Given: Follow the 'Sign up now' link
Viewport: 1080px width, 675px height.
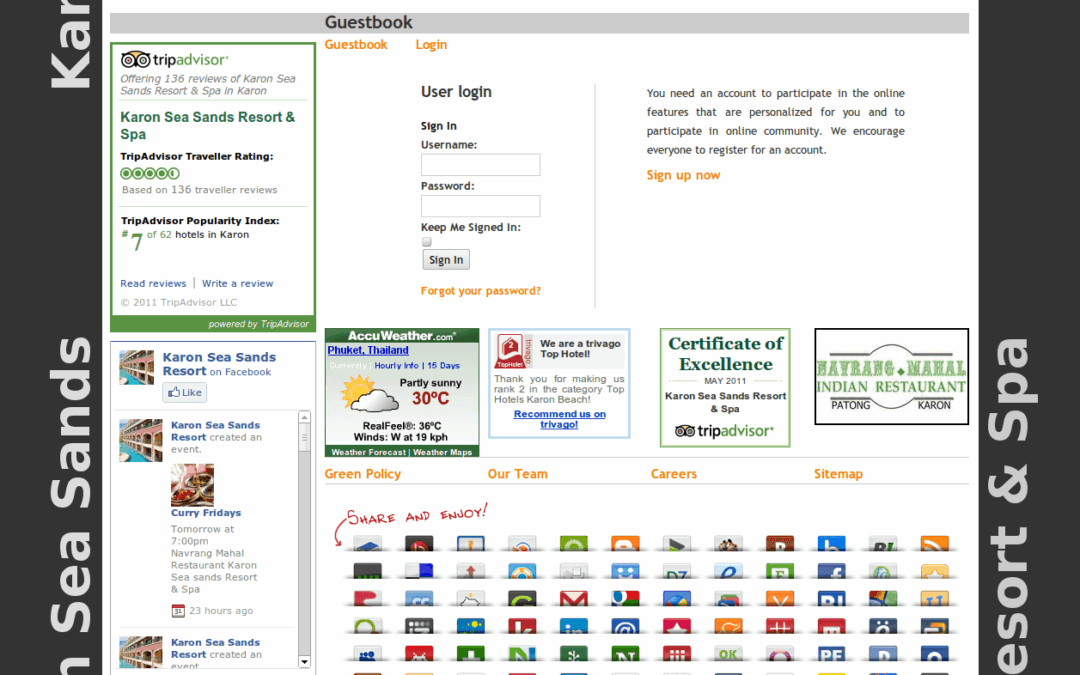Looking at the screenshot, I should [683, 175].
